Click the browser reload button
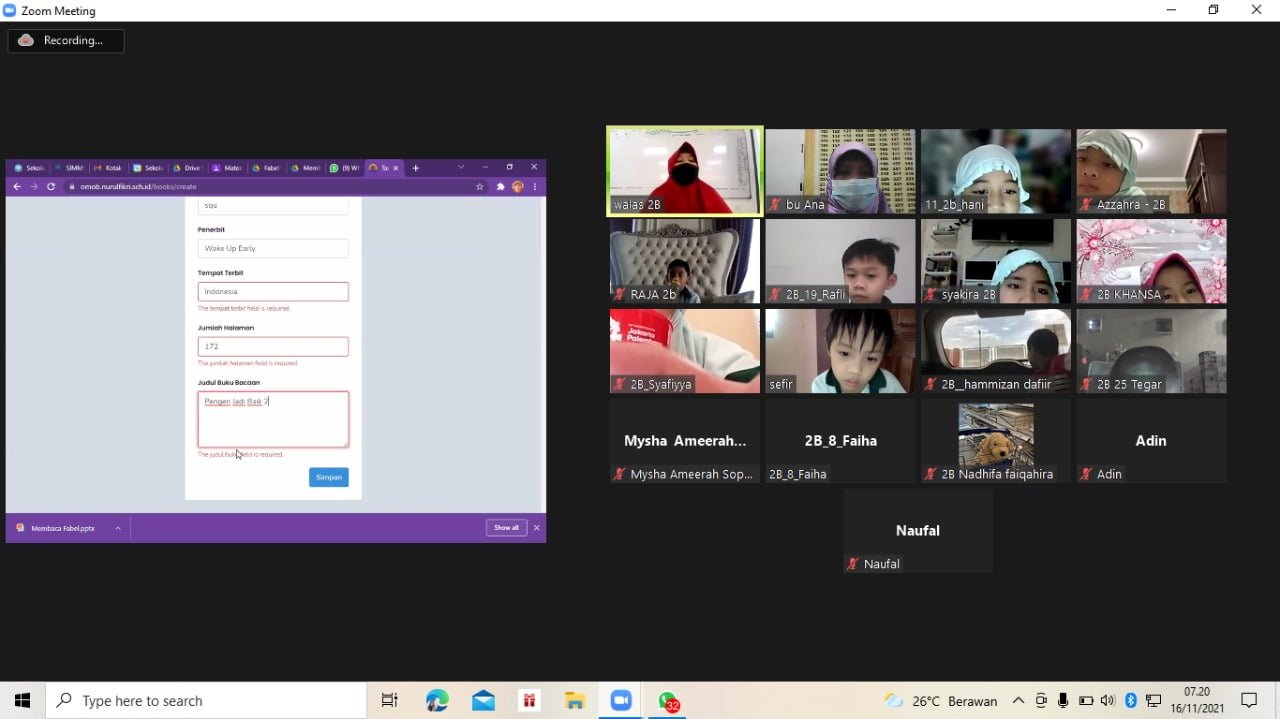1280x719 pixels. coord(51,187)
